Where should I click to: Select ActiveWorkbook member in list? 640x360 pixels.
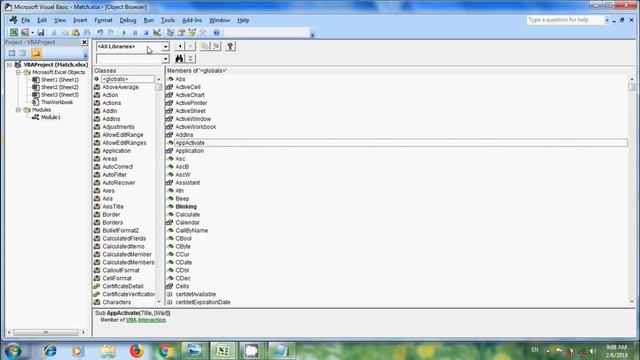[196, 127]
